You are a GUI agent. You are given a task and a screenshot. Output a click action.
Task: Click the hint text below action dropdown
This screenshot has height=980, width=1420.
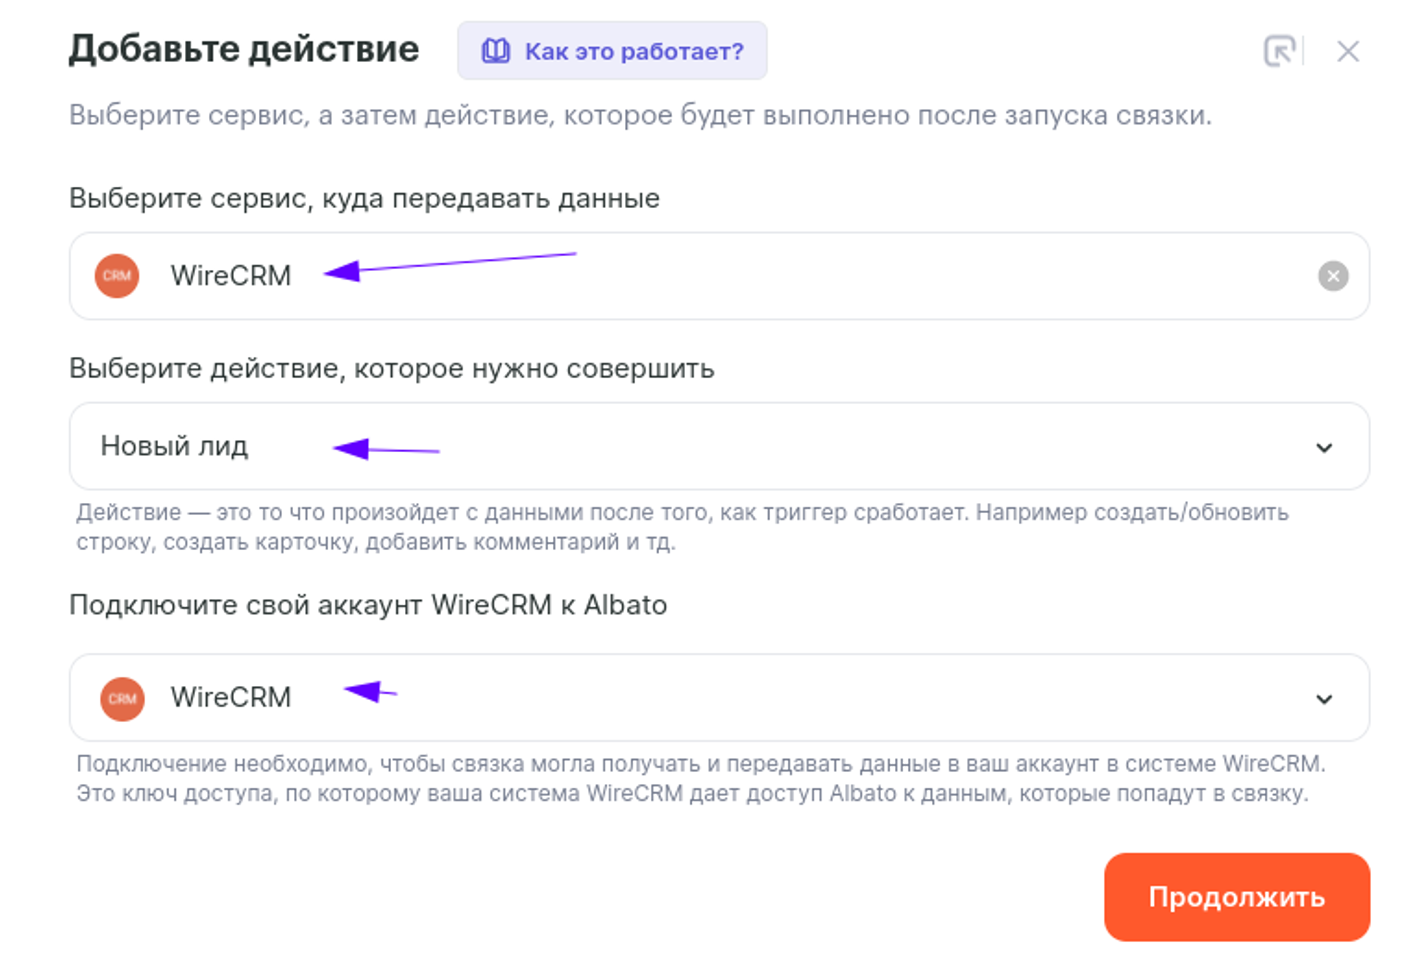pos(680,527)
